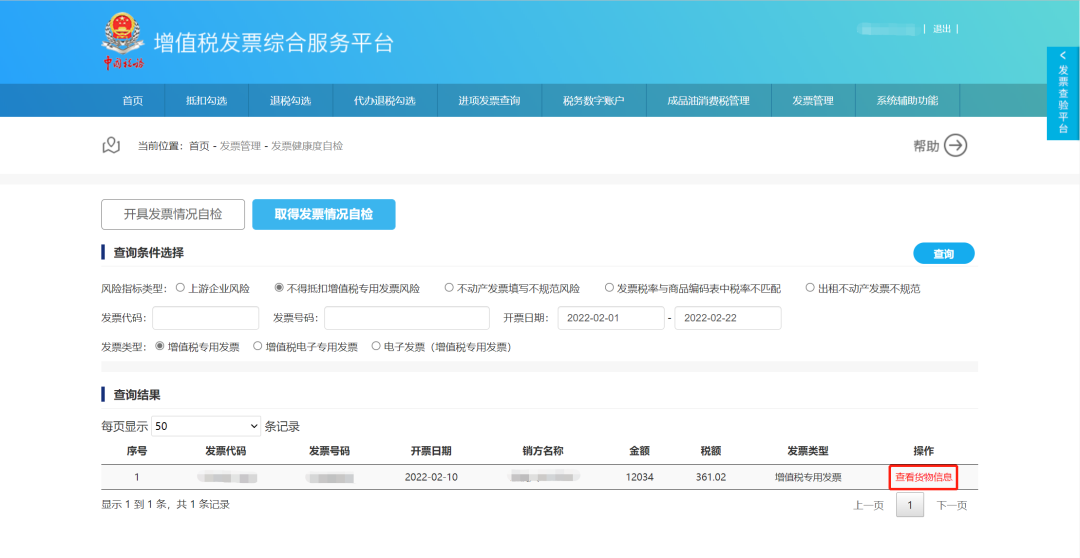Click the blue 查询 button
This screenshot has height=558, width=1080.
coord(944,254)
